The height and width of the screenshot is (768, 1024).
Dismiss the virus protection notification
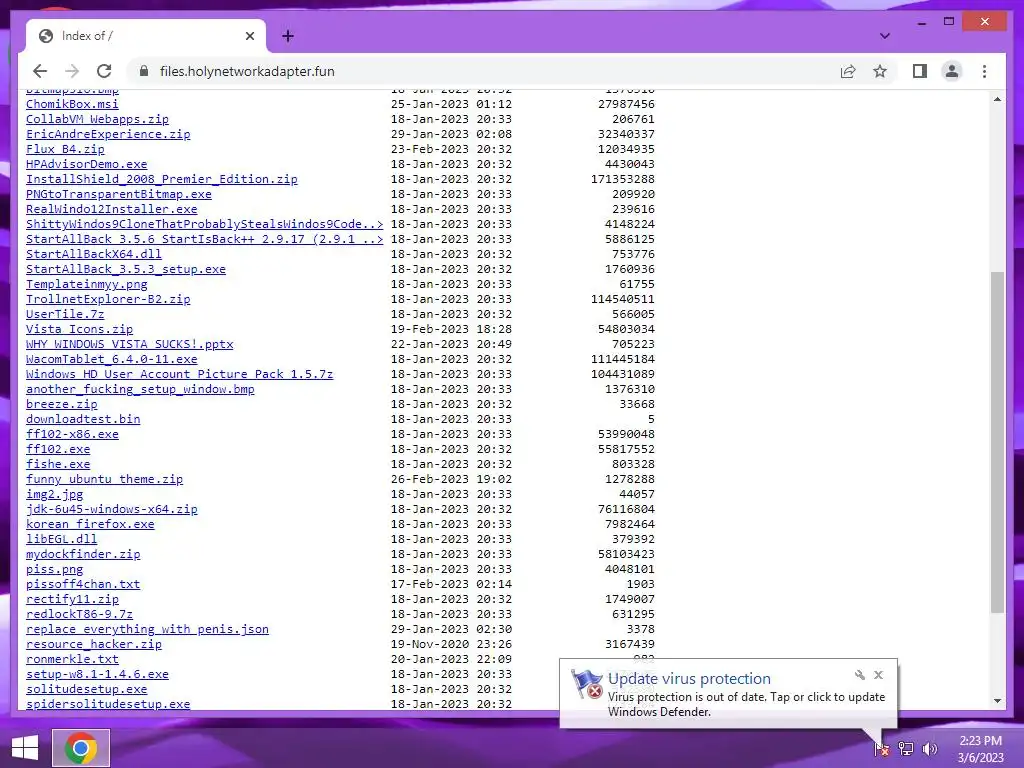[x=878, y=675]
